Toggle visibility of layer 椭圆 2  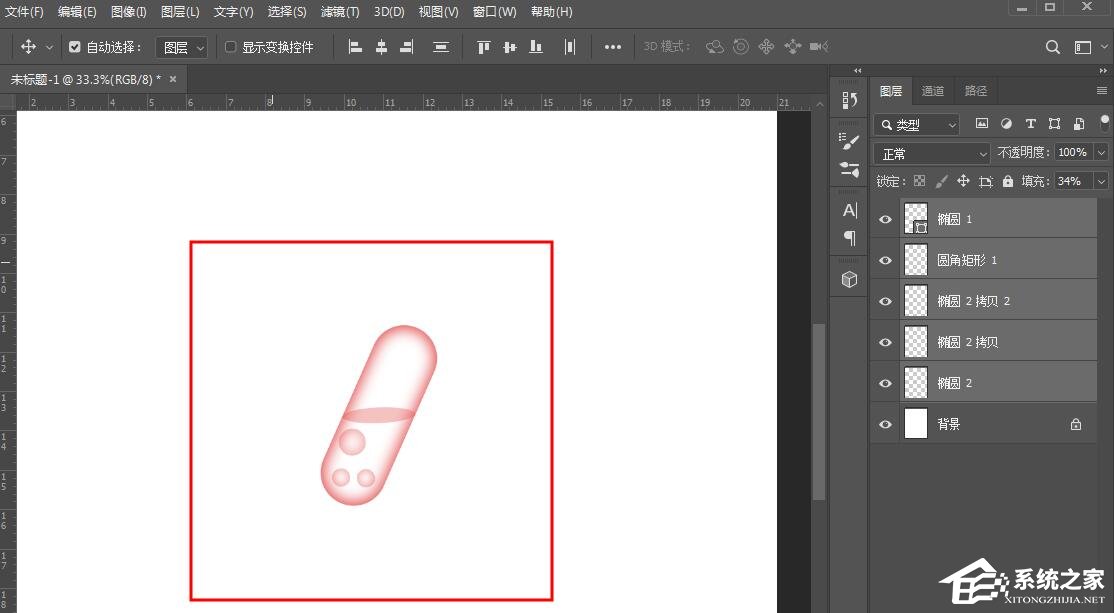click(885, 382)
